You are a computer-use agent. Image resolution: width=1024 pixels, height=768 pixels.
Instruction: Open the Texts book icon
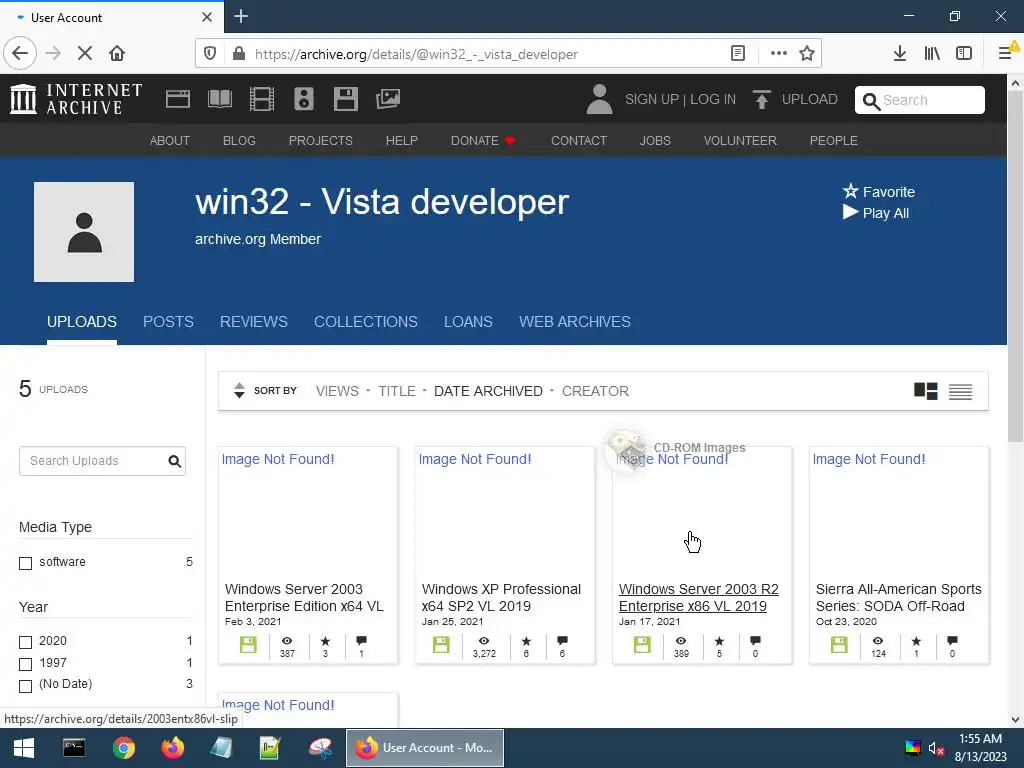click(219, 99)
